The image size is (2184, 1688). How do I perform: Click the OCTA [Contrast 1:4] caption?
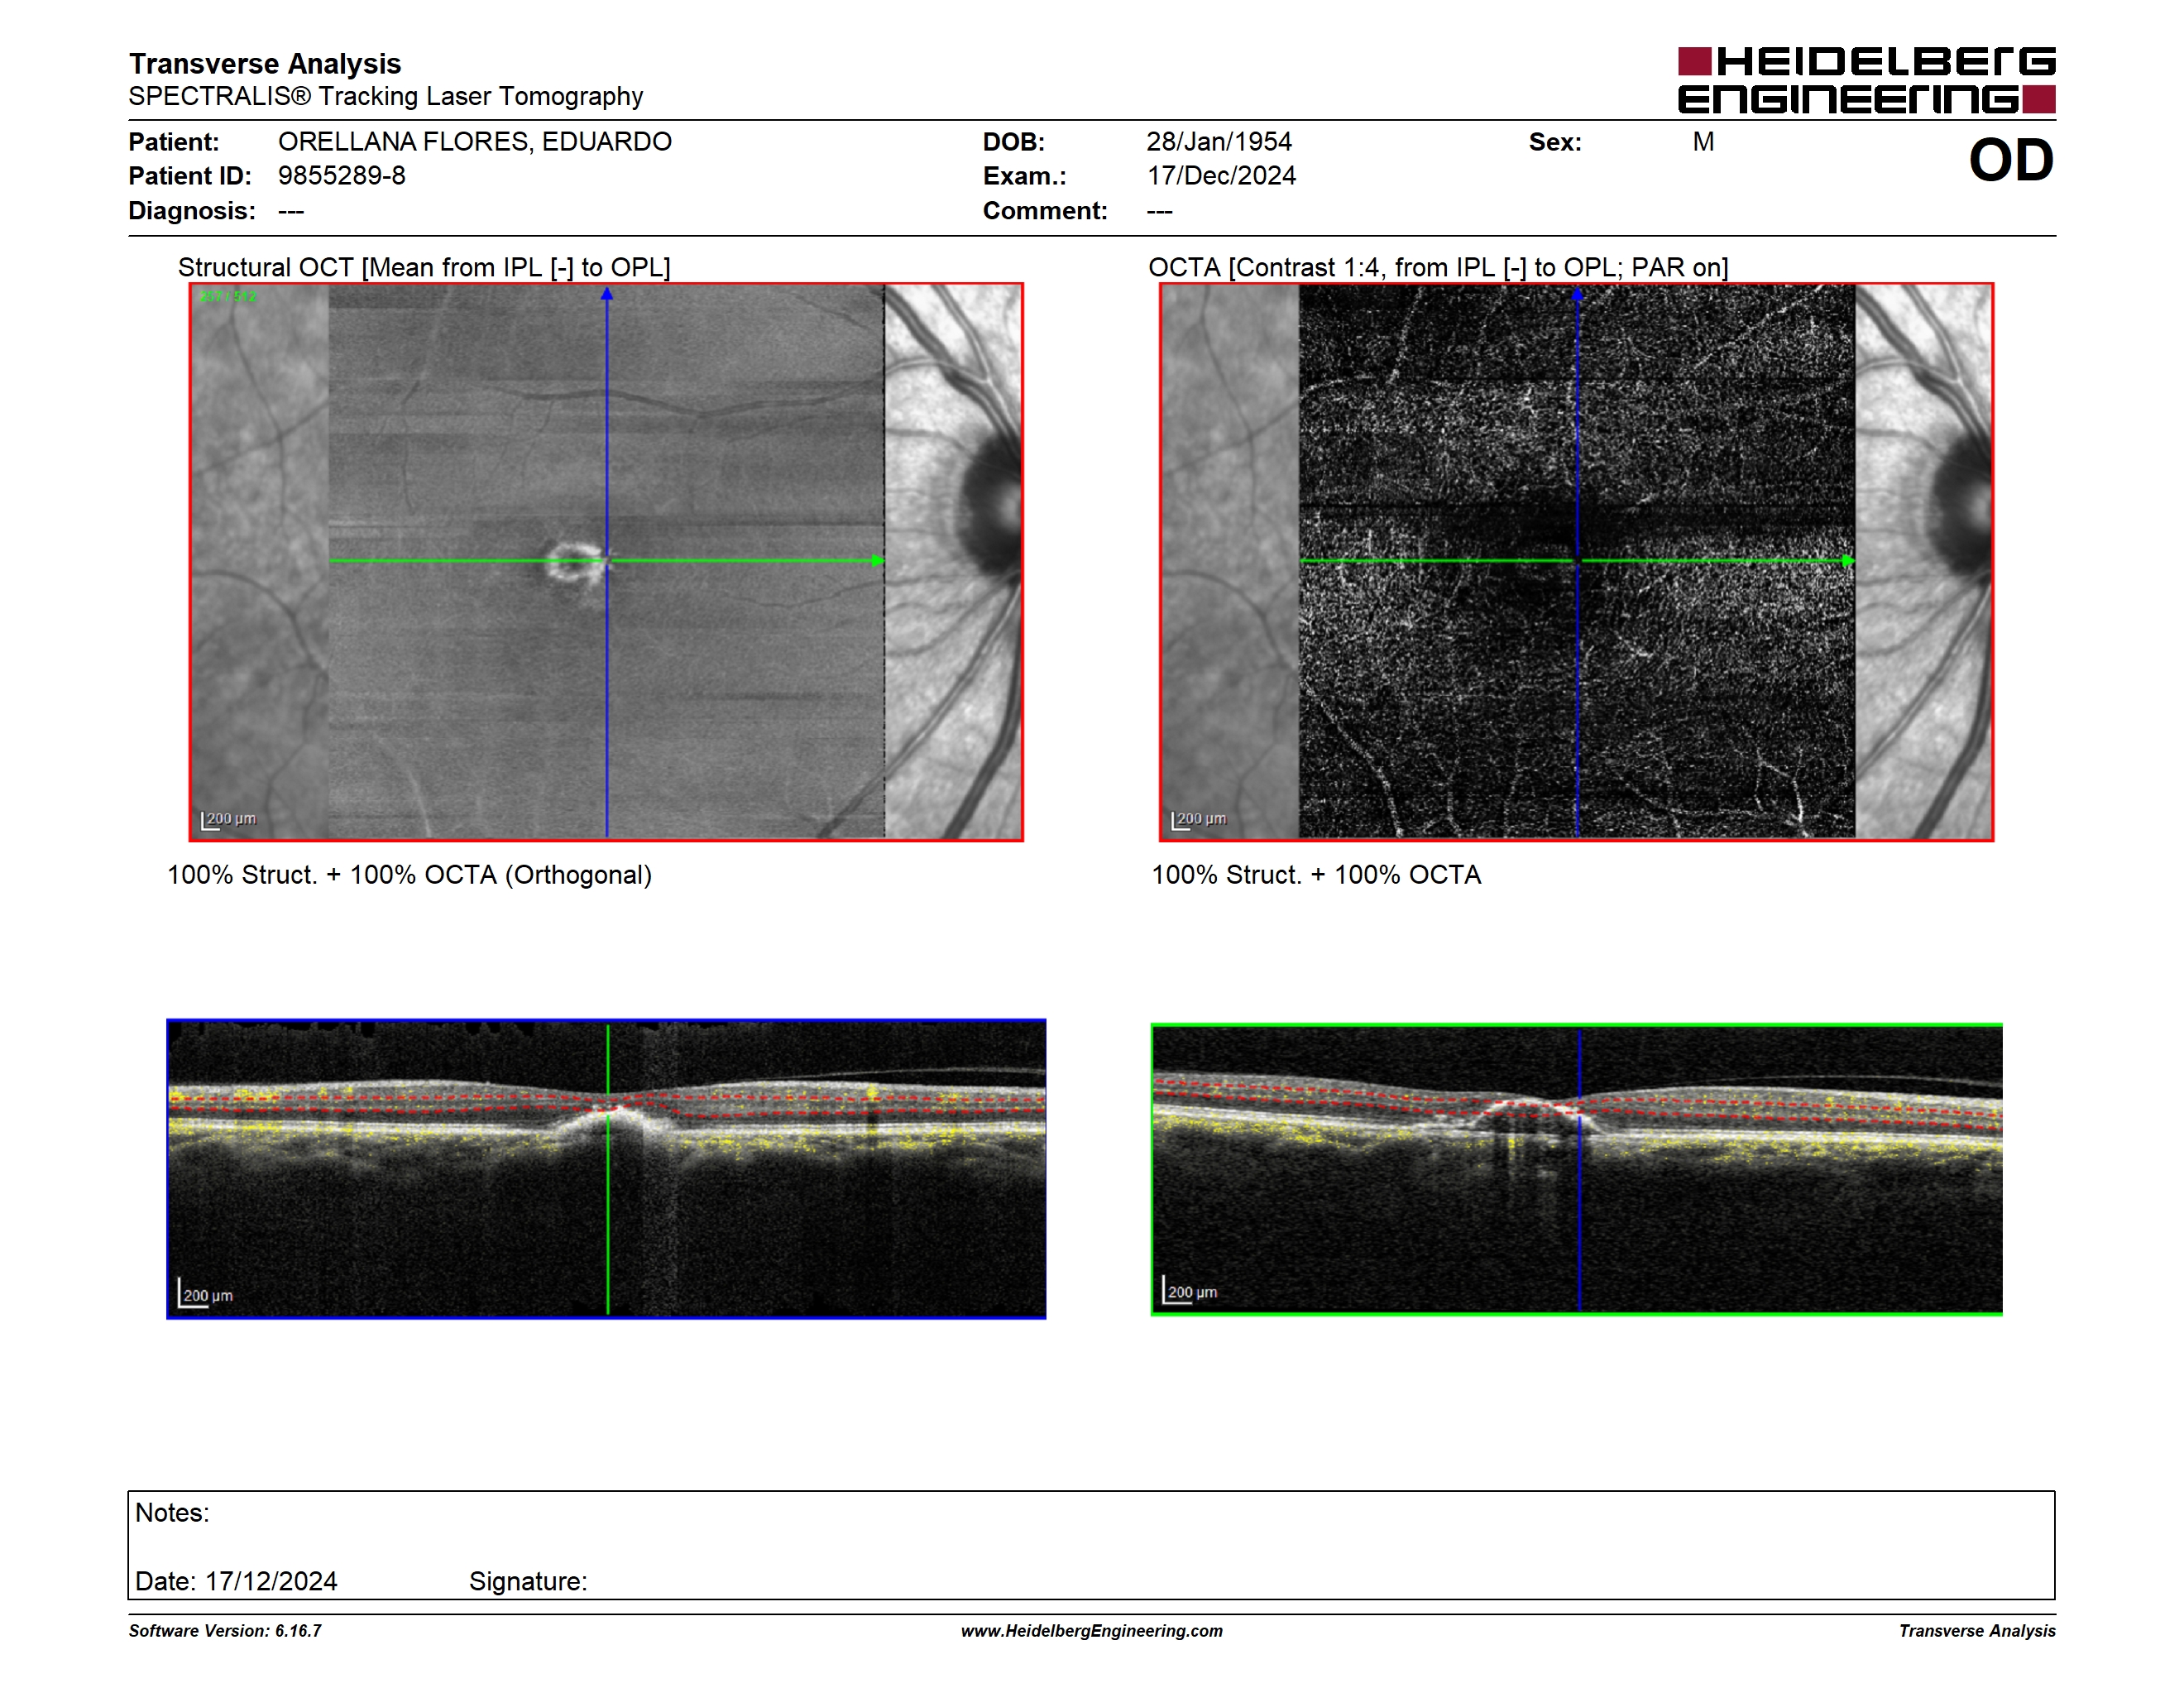point(1438,268)
